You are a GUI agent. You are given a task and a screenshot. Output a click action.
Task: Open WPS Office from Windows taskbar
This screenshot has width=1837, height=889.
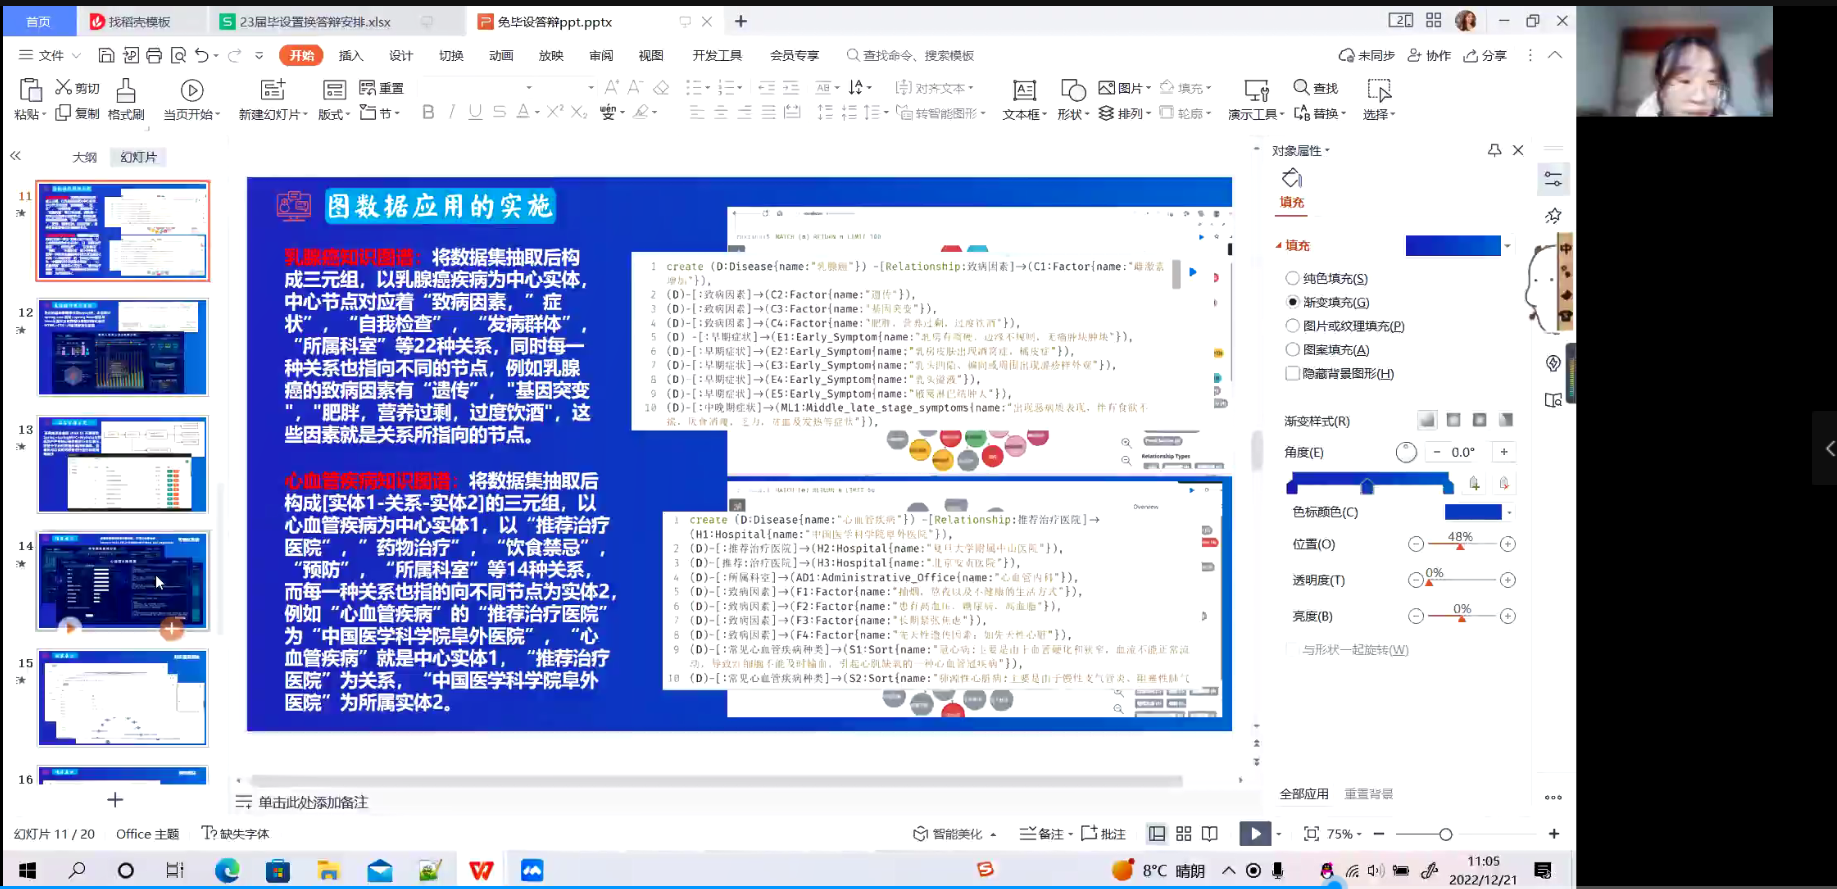(481, 870)
